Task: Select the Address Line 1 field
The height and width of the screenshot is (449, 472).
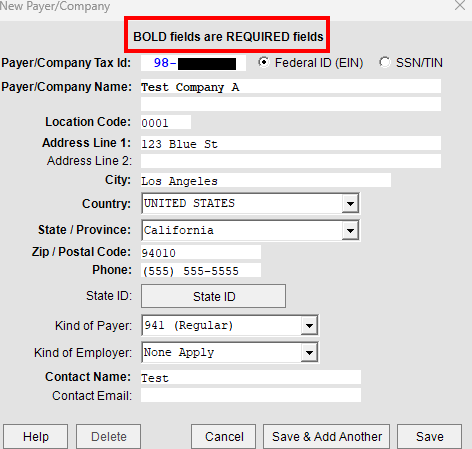Action: tap(291, 143)
